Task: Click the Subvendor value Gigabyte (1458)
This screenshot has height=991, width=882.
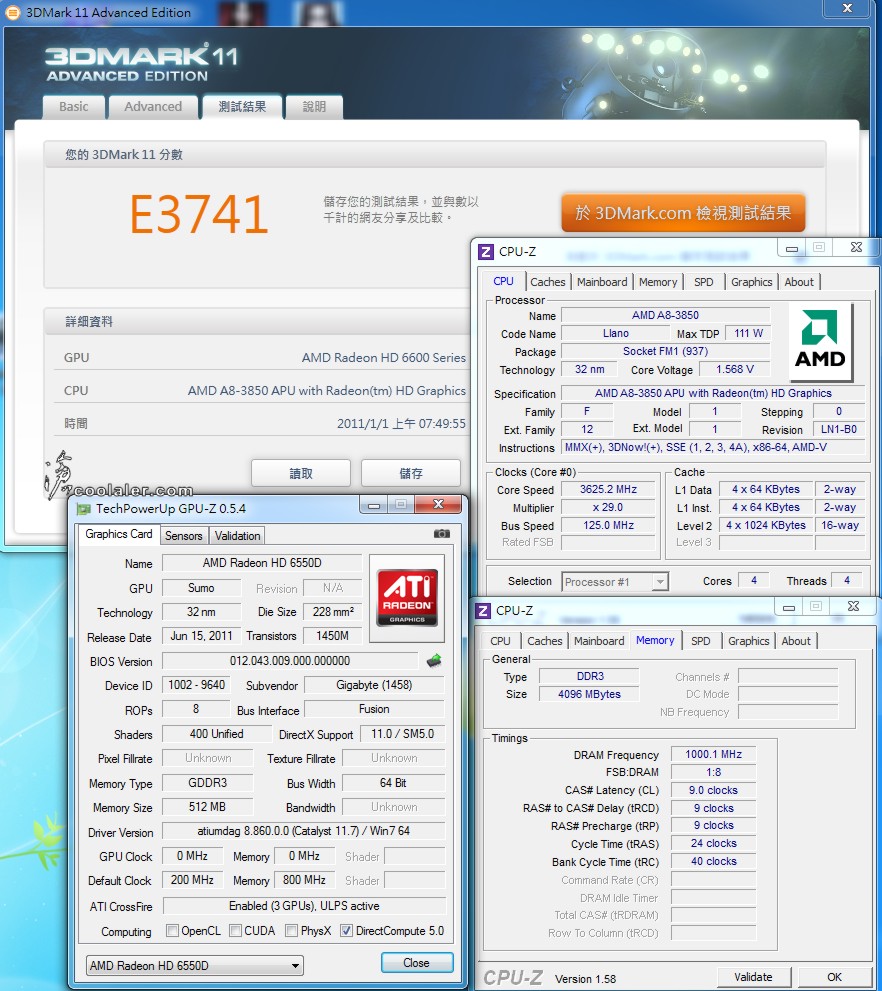Action: pos(374,685)
